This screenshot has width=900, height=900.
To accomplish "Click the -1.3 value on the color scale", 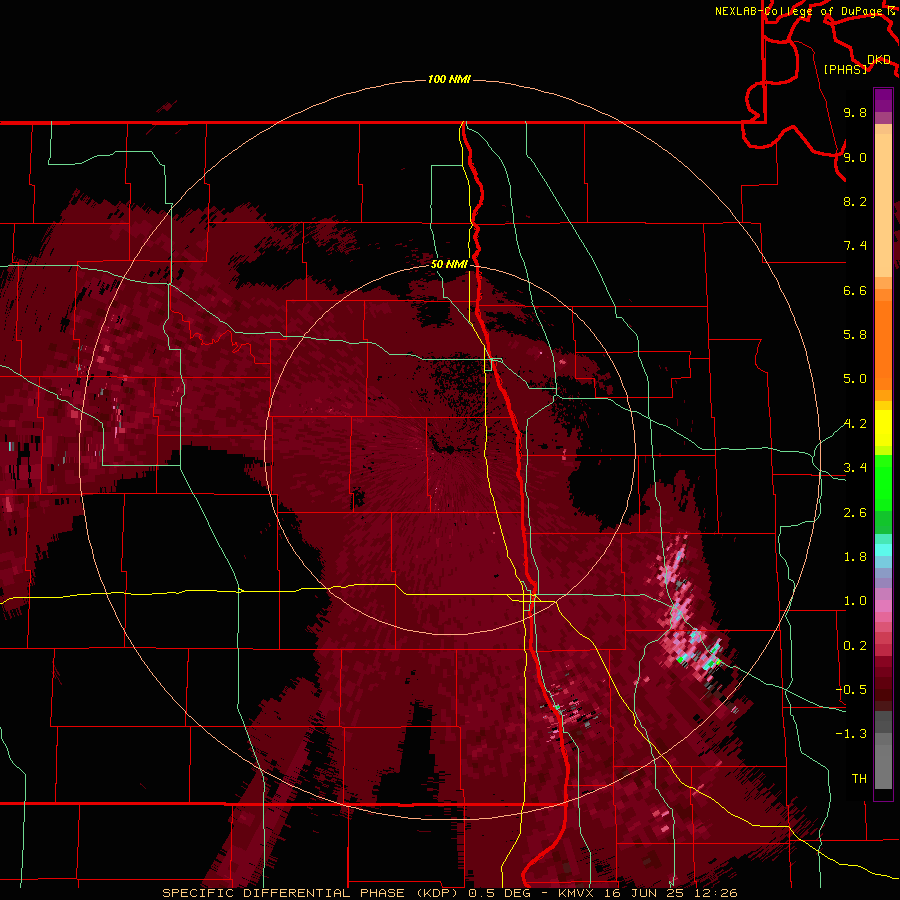I will point(851,734).
